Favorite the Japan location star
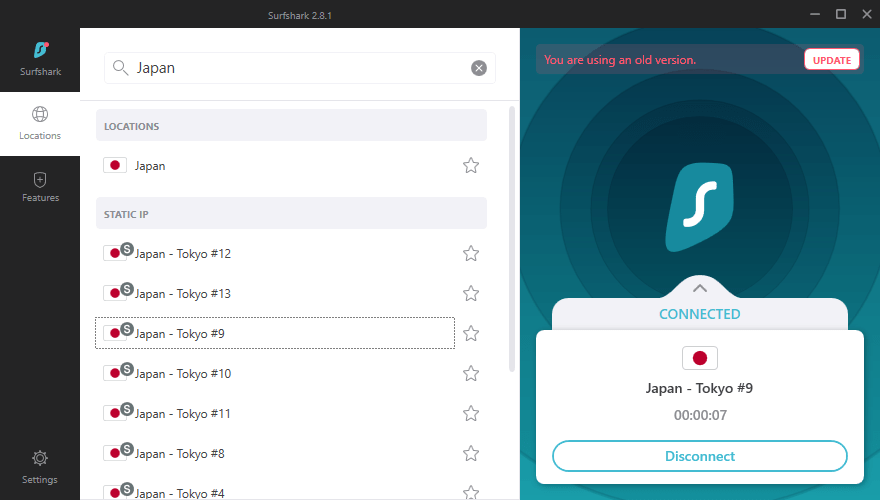The image size is (880, 500). (471, 166)
